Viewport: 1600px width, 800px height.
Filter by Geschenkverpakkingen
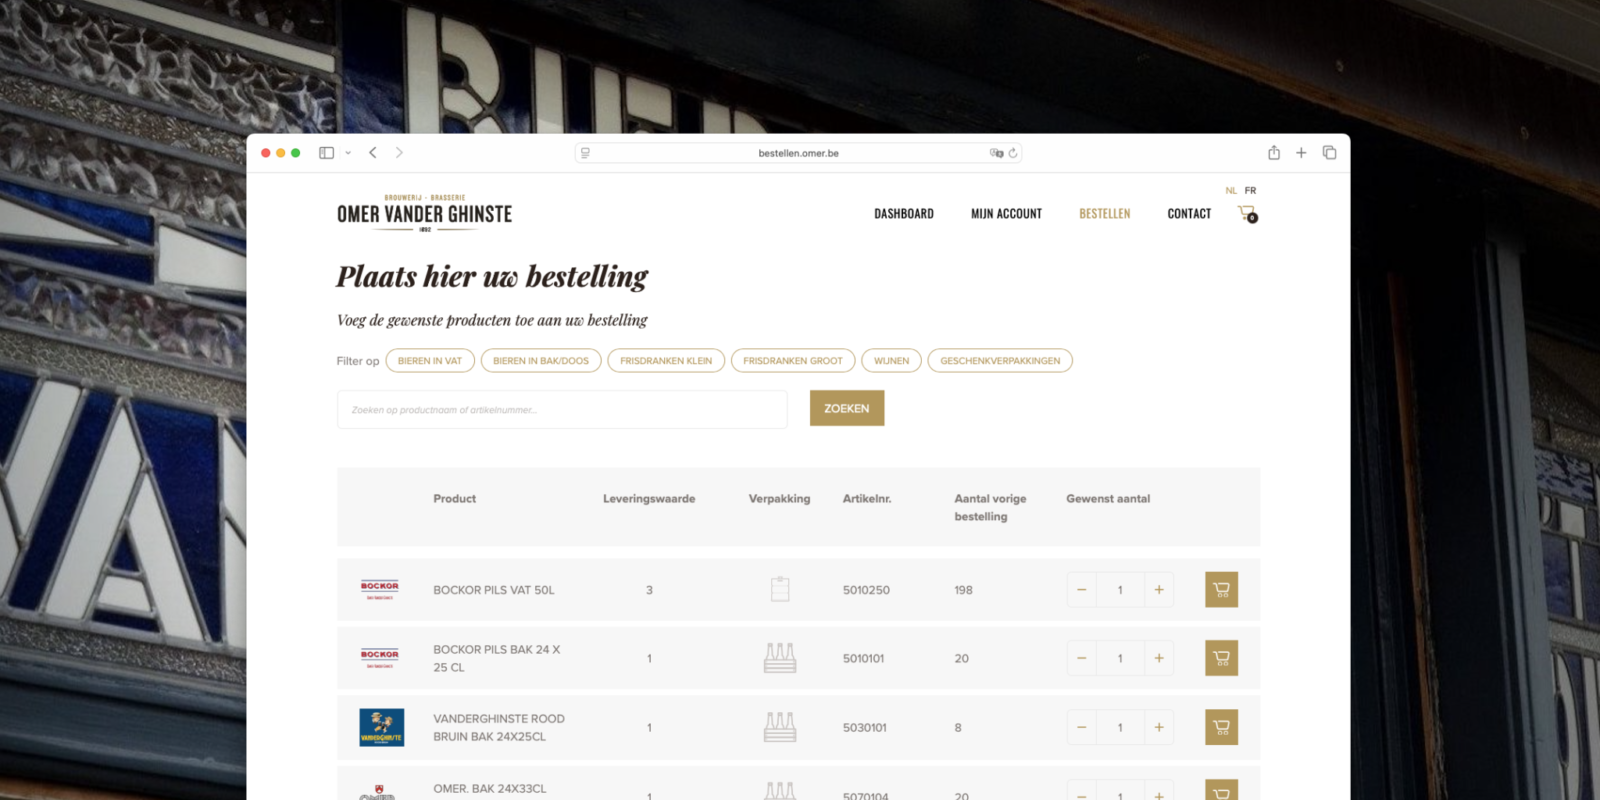coord(1000,361)
